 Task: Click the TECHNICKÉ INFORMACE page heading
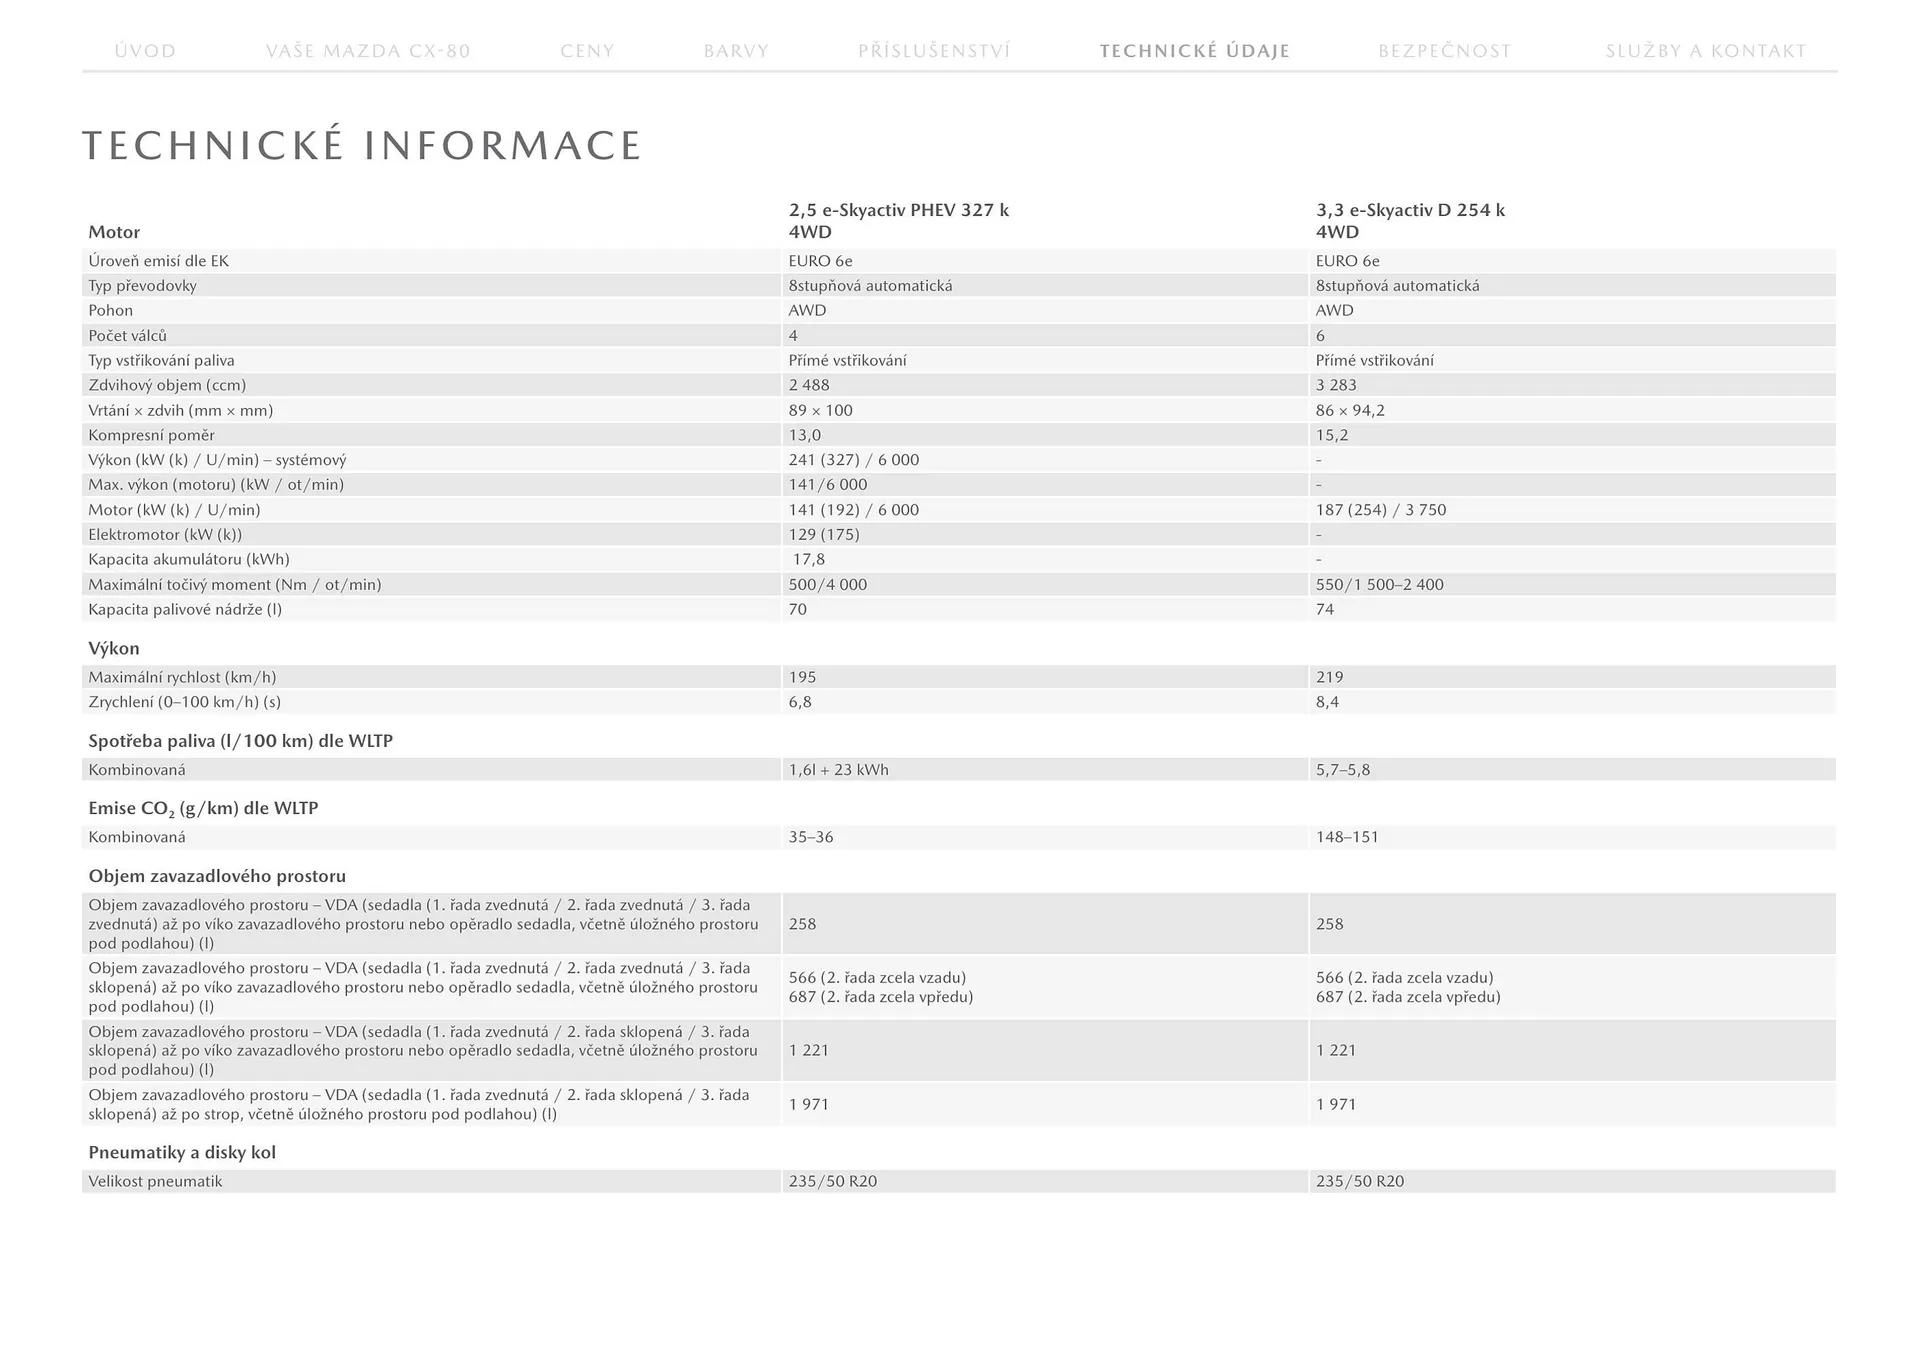361,146
